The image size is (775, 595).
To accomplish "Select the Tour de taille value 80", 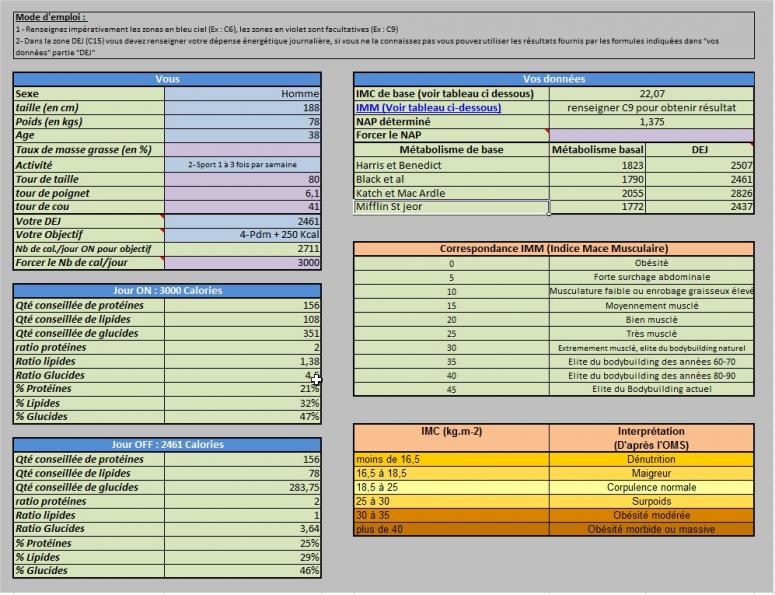I will [243, 179].
